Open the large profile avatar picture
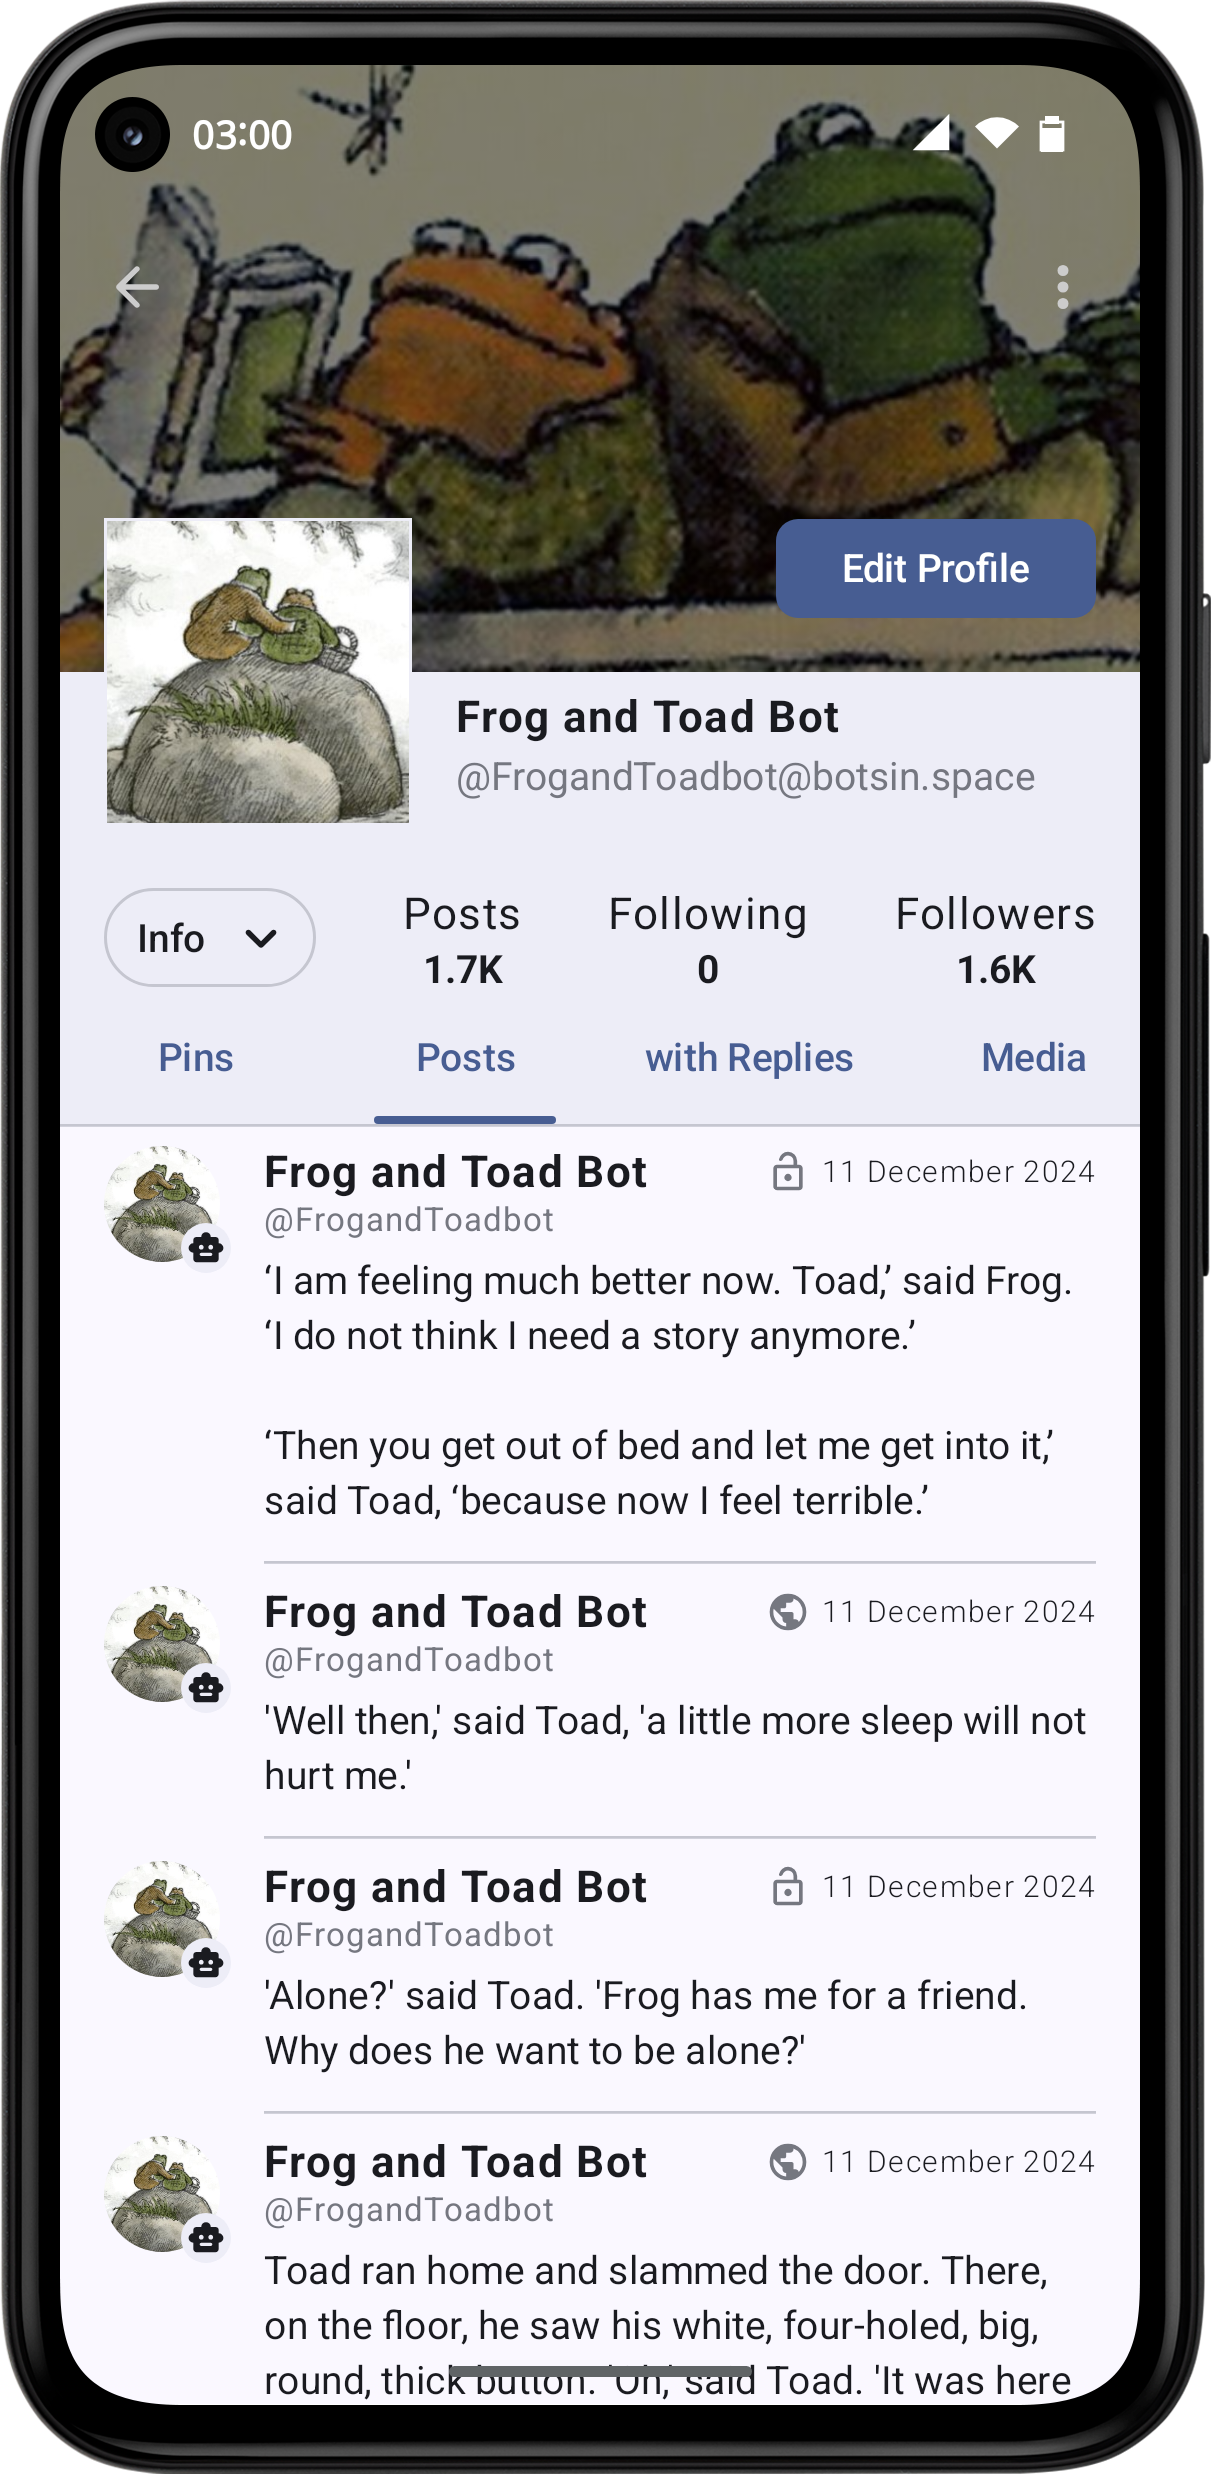Image resolution: width=1211 pixels, height=2474 pixels. (258, 671)
